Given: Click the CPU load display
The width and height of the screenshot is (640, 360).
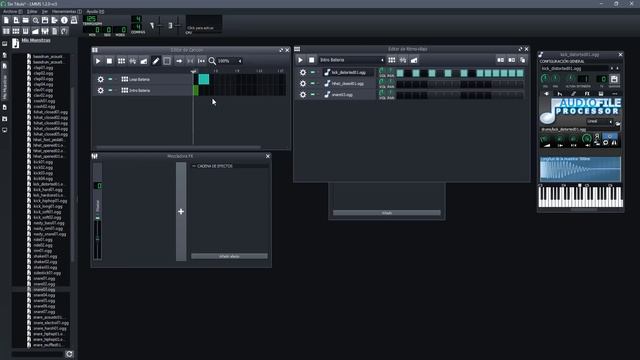Looking at the screenshot, I should [x=204, y=24].
